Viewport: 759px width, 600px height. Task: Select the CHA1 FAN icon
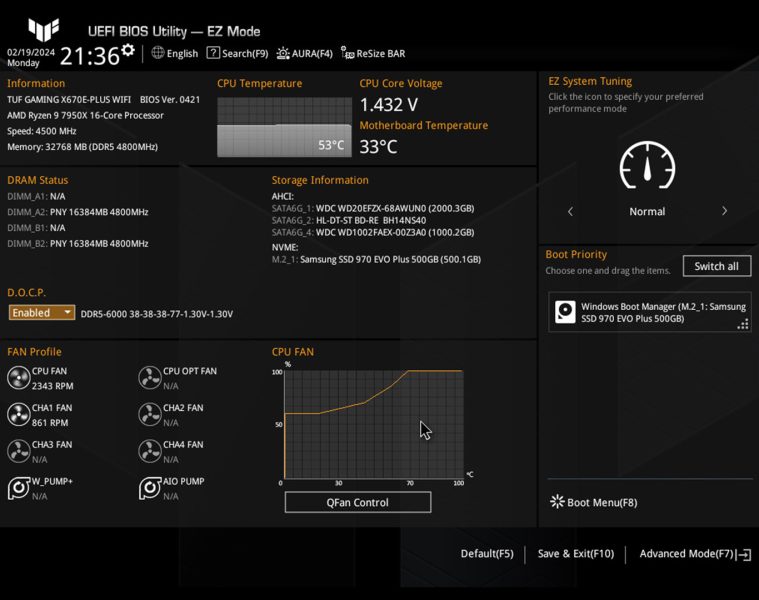[19, 415]
